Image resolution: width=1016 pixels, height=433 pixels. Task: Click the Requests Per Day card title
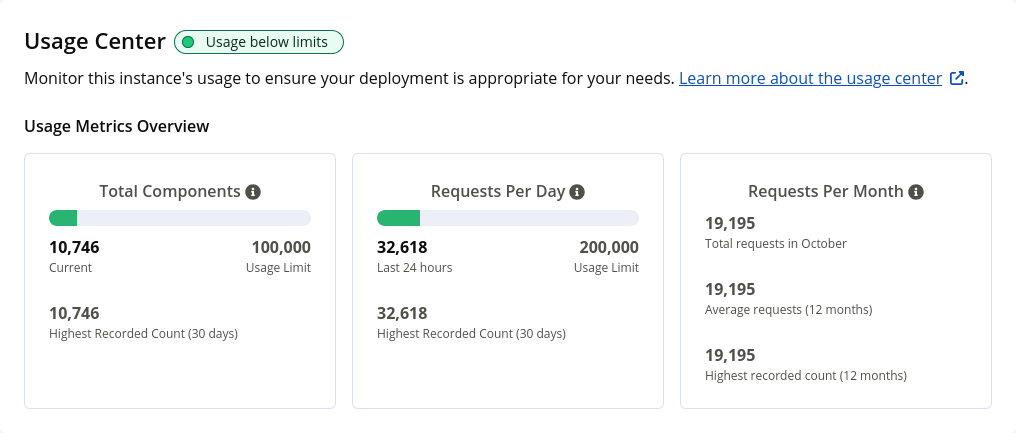[x=498, y=191]
